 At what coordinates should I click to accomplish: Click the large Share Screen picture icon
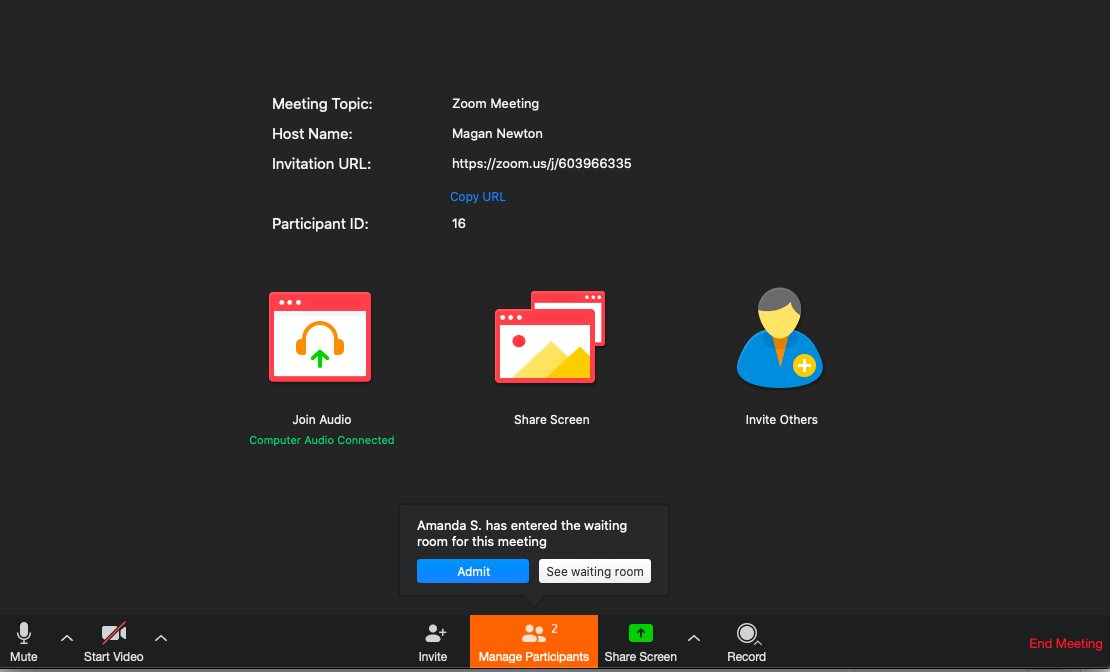tap(550, 337)
